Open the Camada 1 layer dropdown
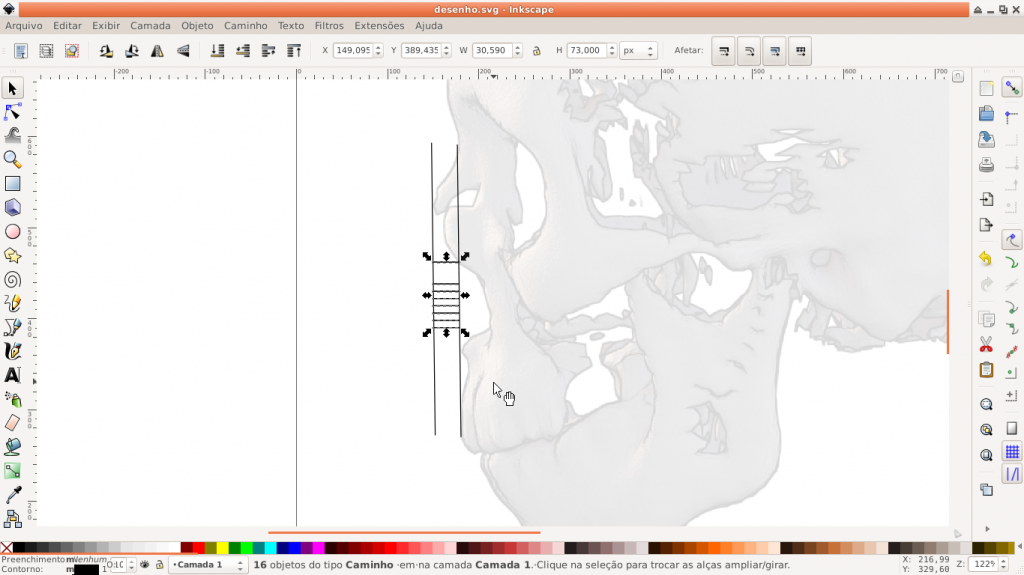The height and width of the screenshot is (575, 1024). 208,565
